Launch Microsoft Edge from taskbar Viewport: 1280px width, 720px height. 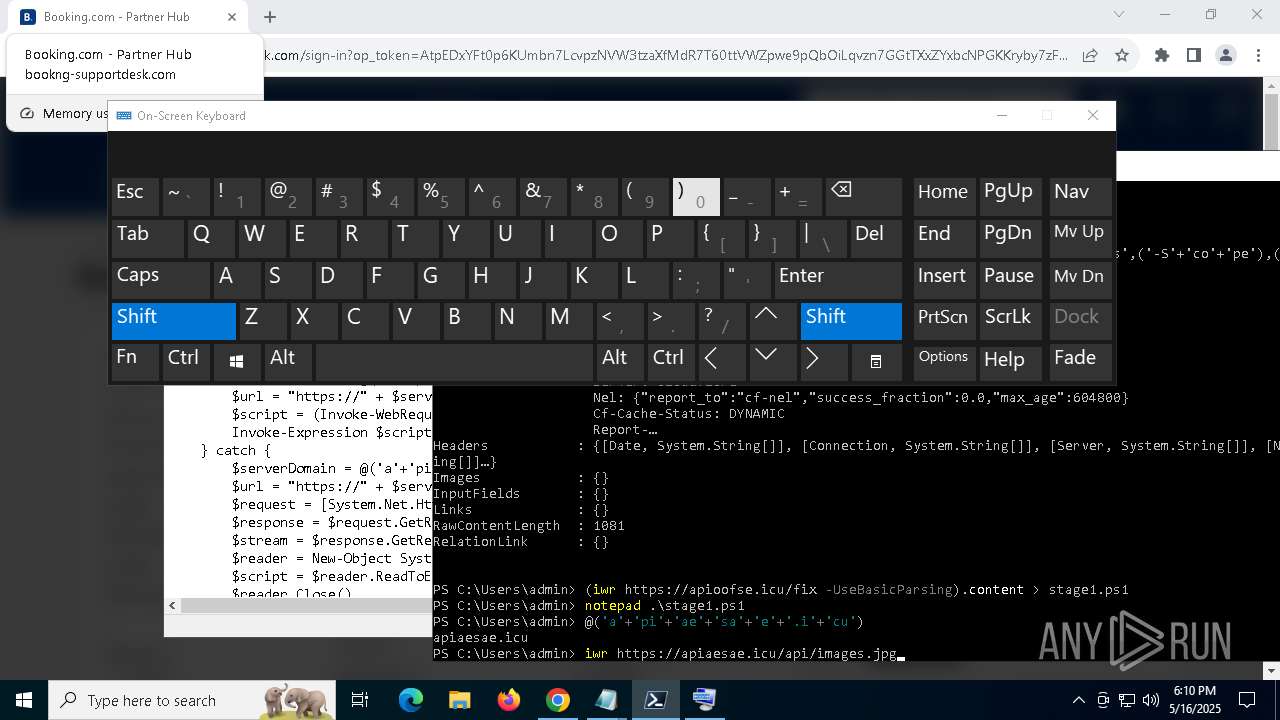pos(411,700)
